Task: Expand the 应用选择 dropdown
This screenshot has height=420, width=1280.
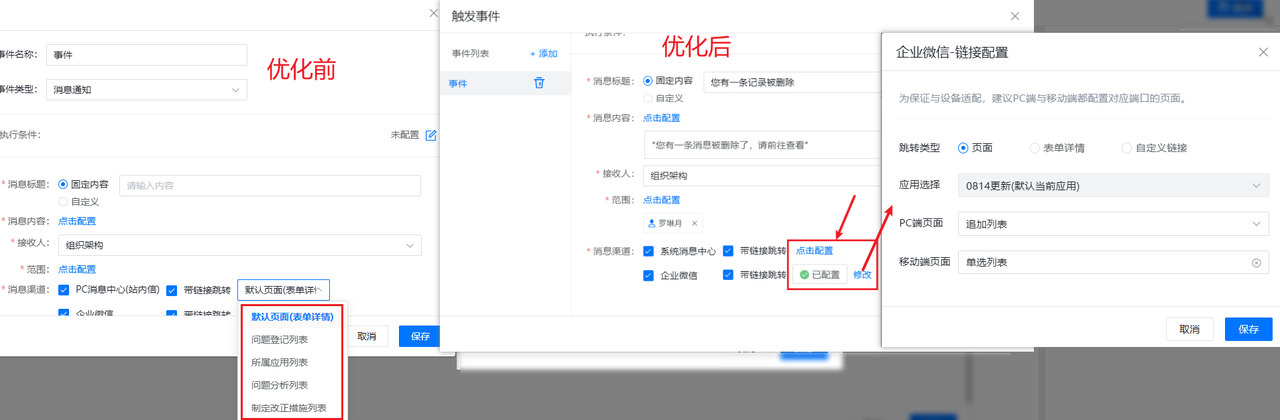Action: click(1112, 186)
